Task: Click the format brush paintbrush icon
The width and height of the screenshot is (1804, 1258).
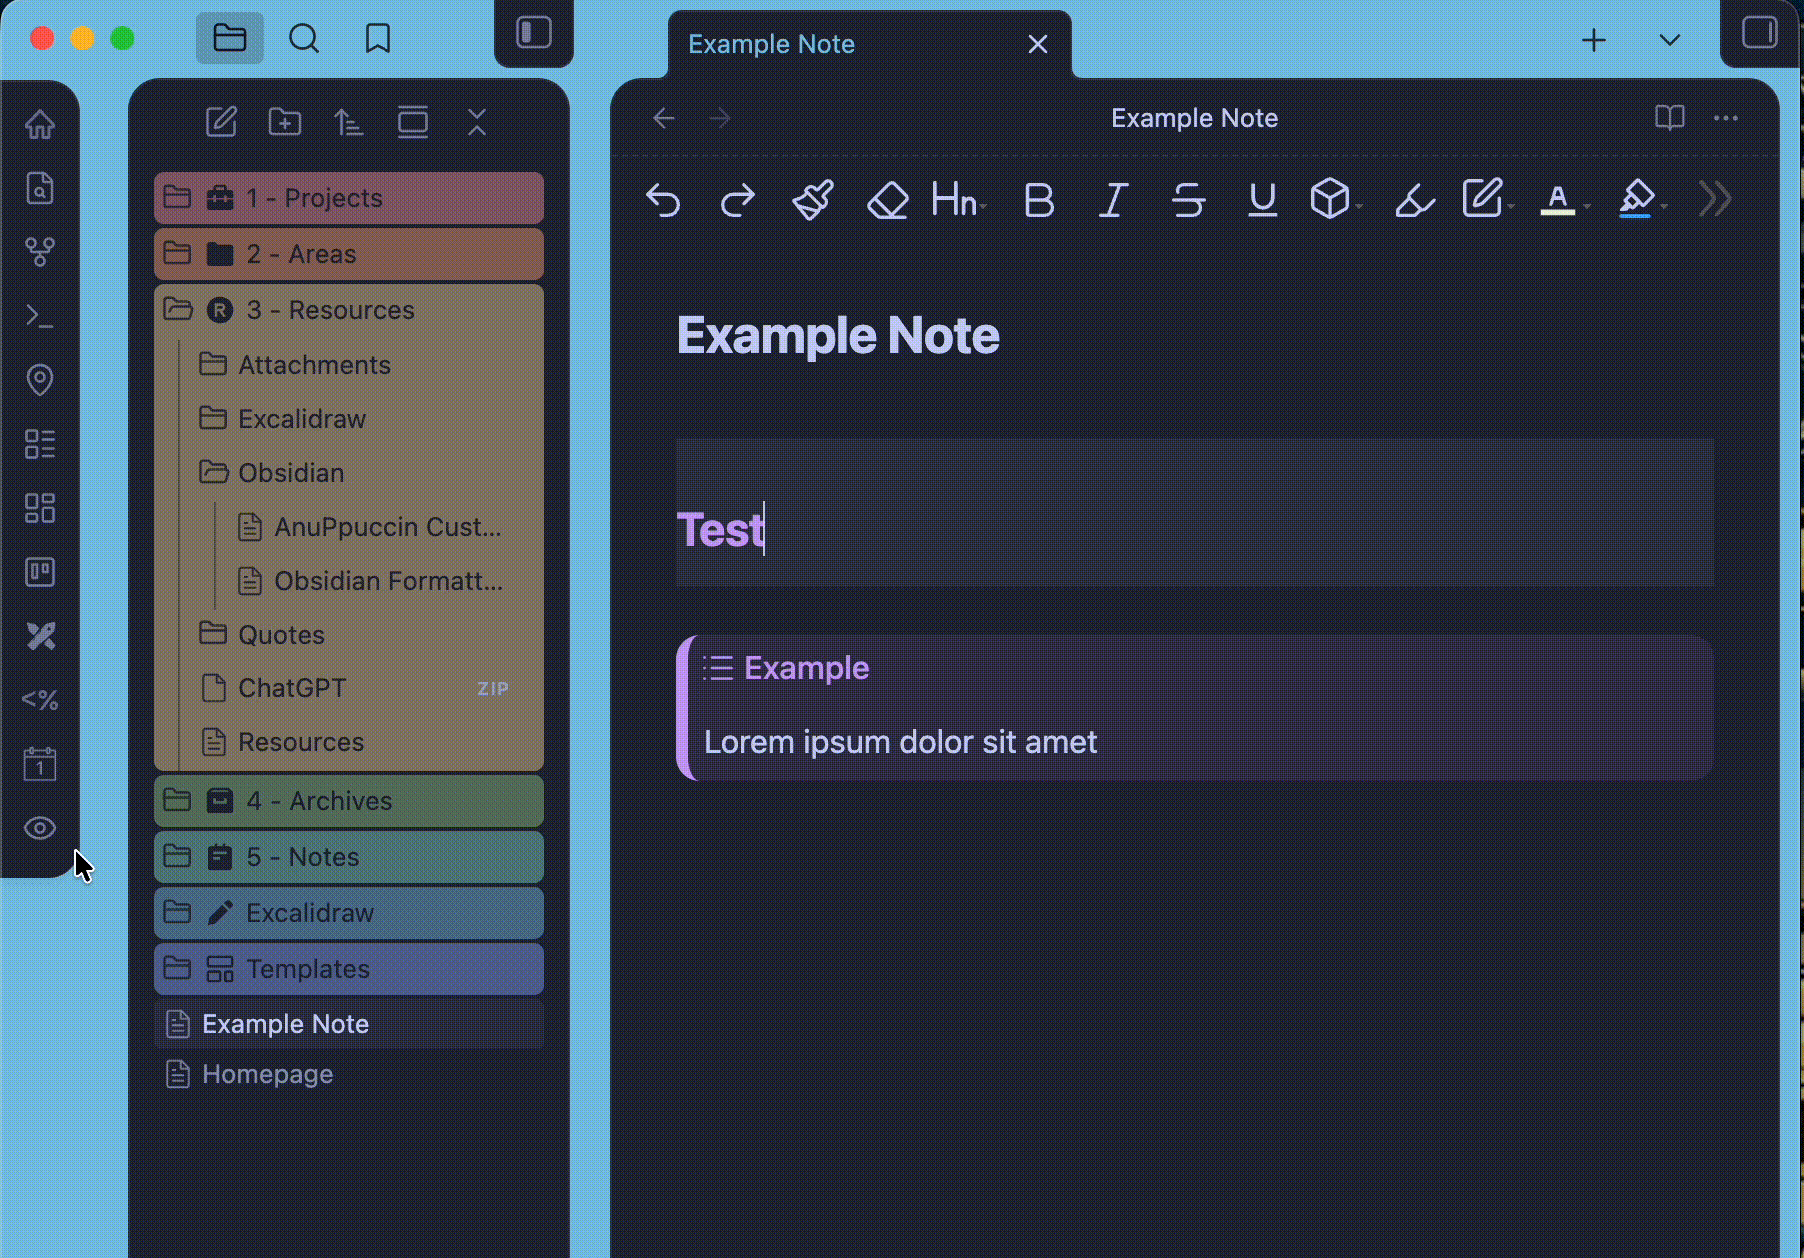Action: tap(812, 200)
